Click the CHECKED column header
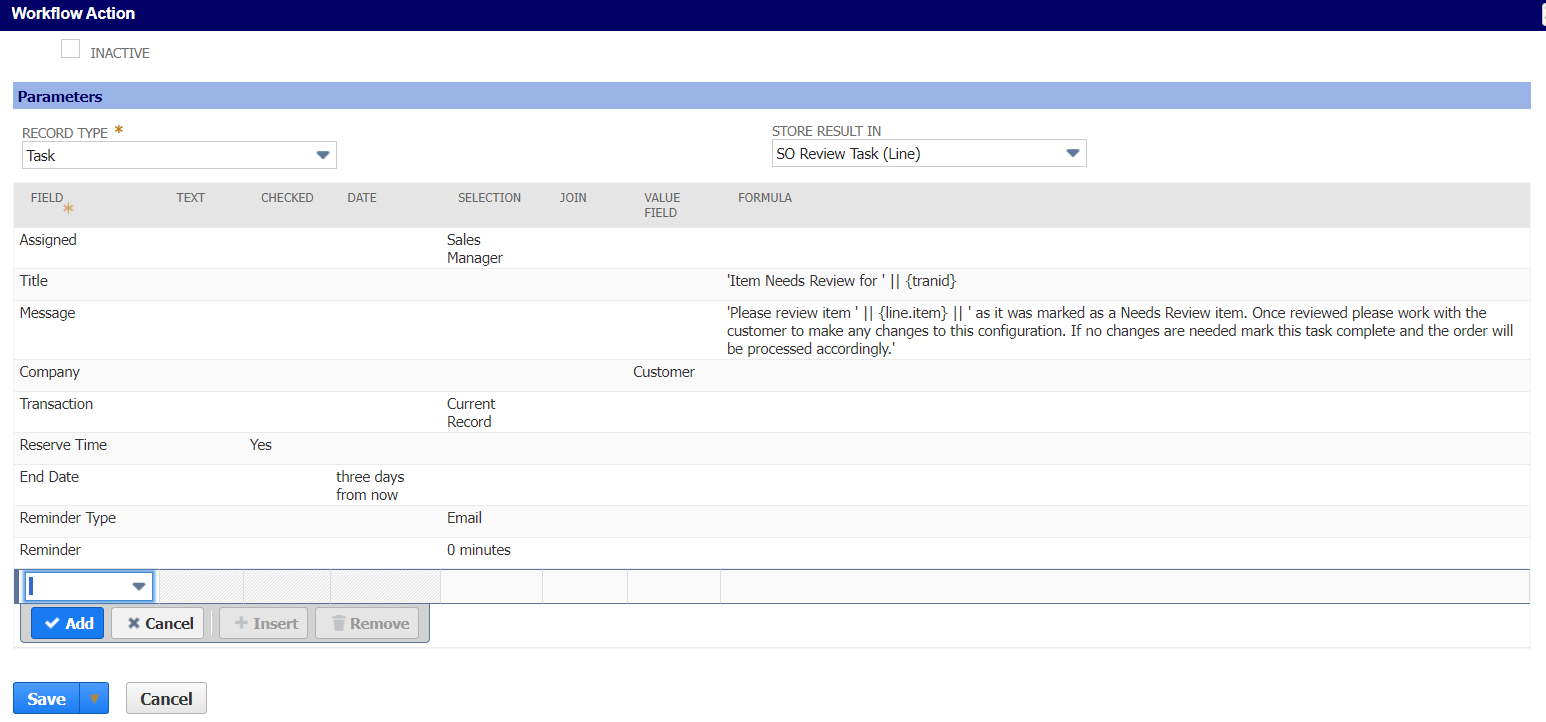Image resolution: width=1546 pixels, height=722 pixels. (287, 198)
